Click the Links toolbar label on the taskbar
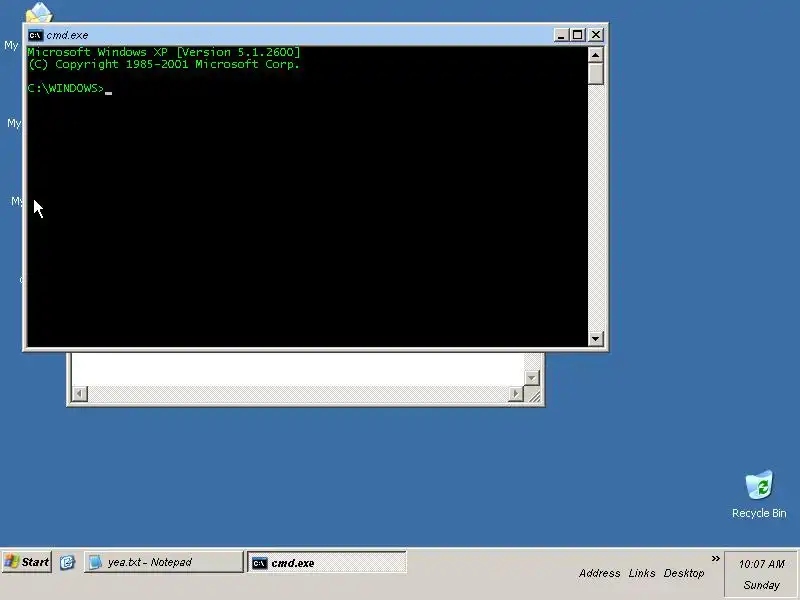The height and width of the screenshot is (600, 800). [x=642, y=573]
